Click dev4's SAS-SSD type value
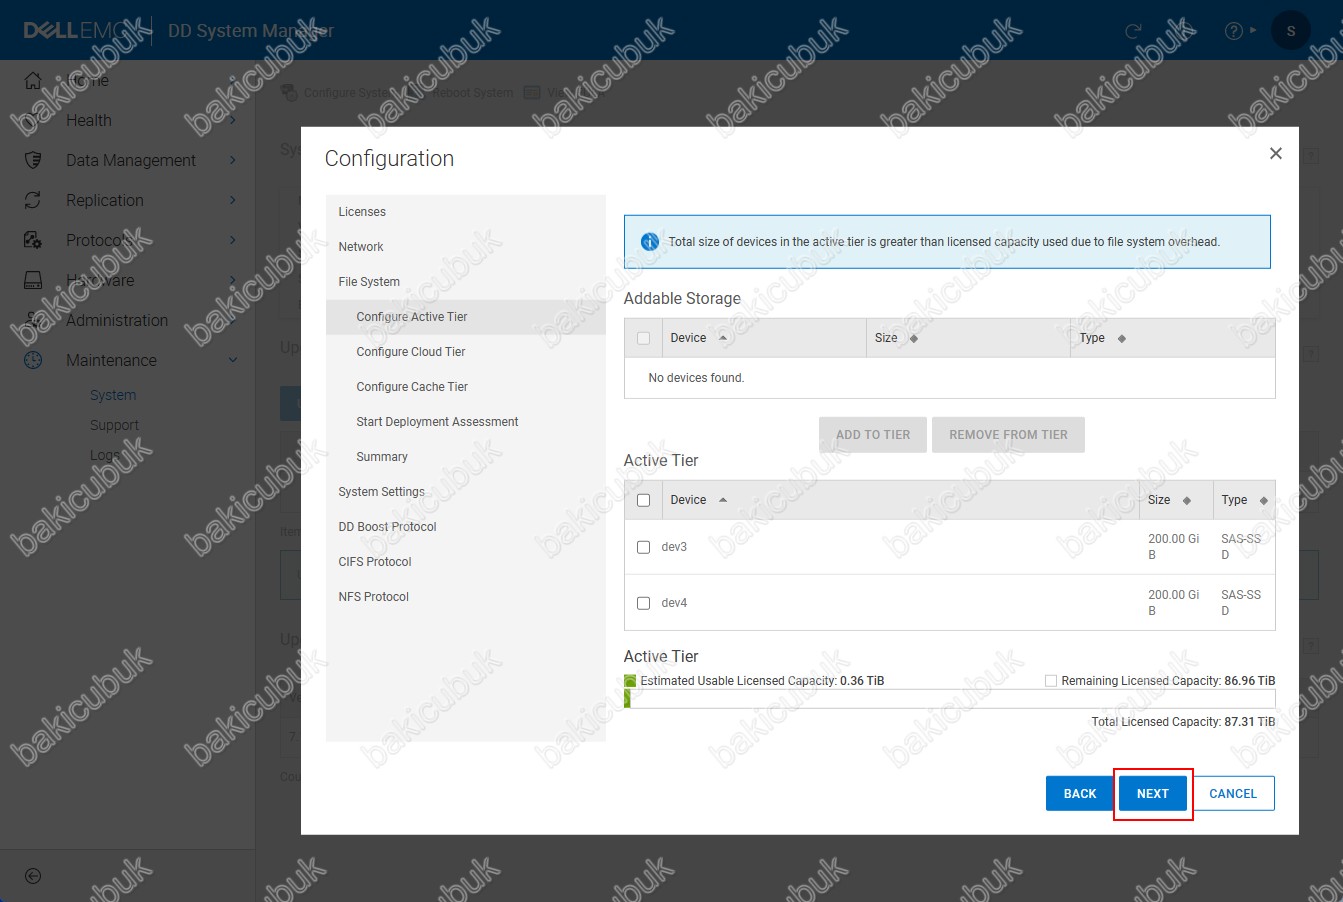Image resolution: width=1343 pixels, height=902 pixels. 1241,603
